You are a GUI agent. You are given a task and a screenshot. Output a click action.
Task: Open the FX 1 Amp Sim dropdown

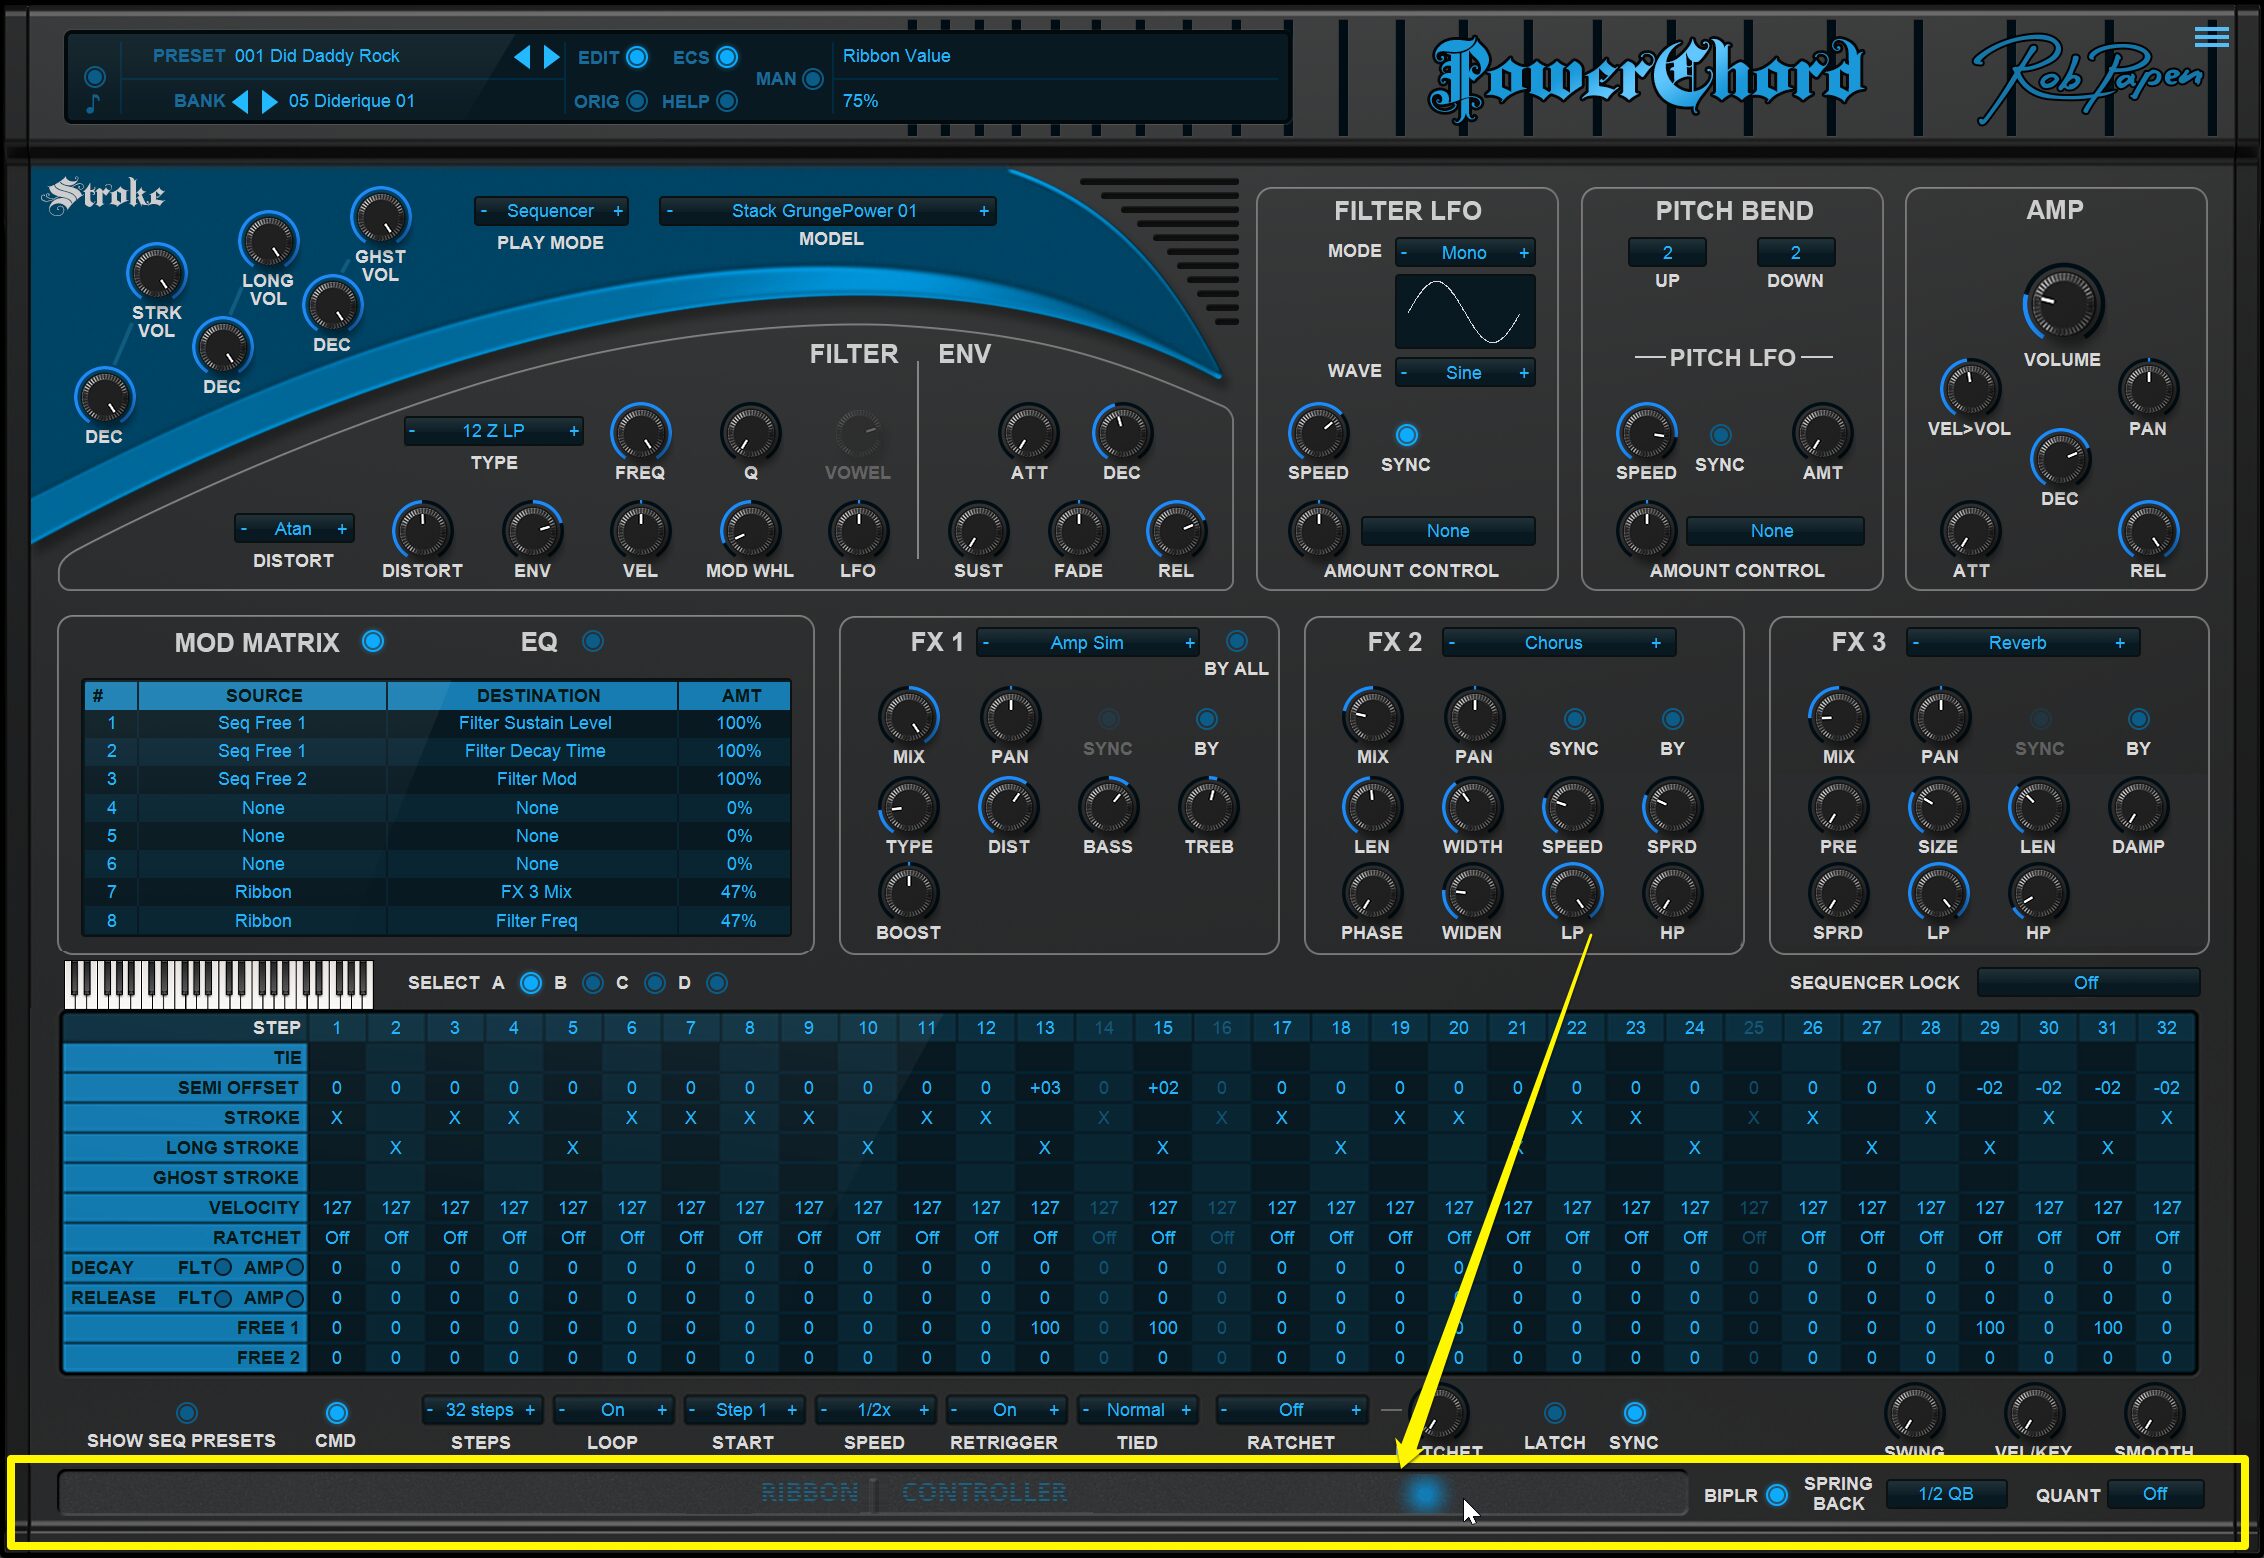[x=1088, y=643]
